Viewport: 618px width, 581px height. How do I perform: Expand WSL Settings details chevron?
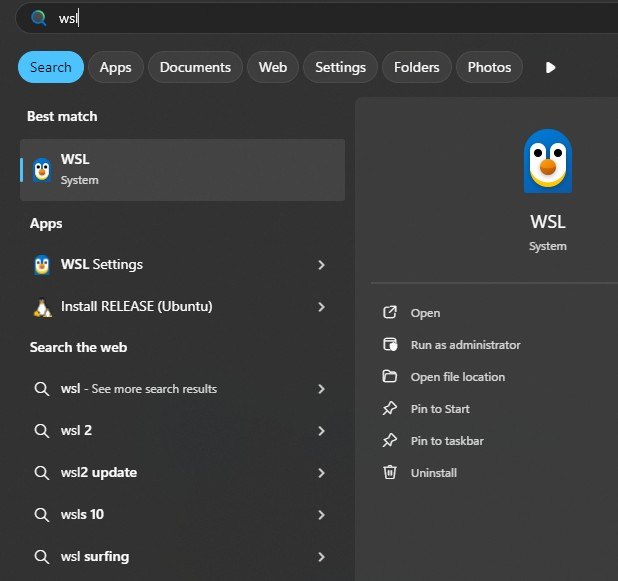tap(321, 265)
